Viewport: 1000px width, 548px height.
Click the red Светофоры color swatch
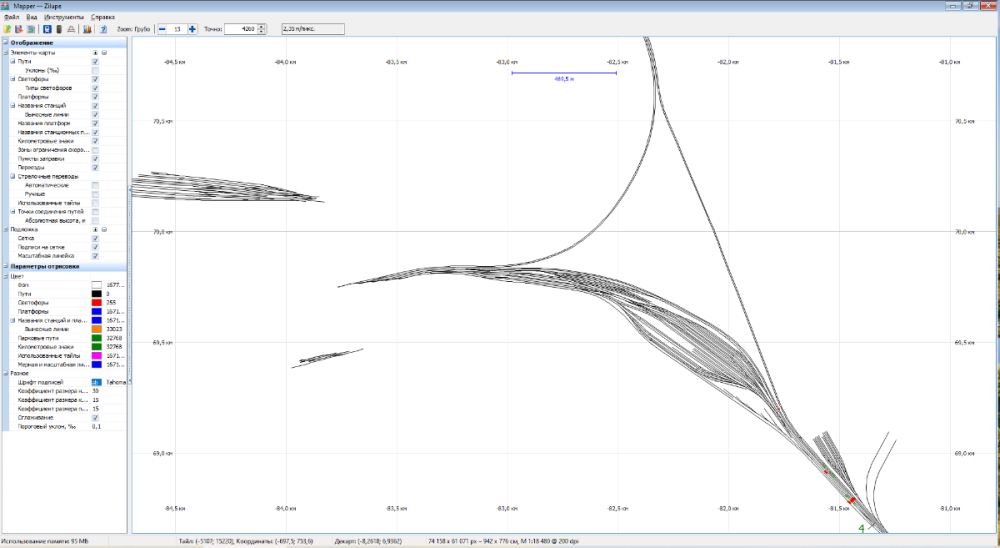pyautogui.click(x=97, y=302)
